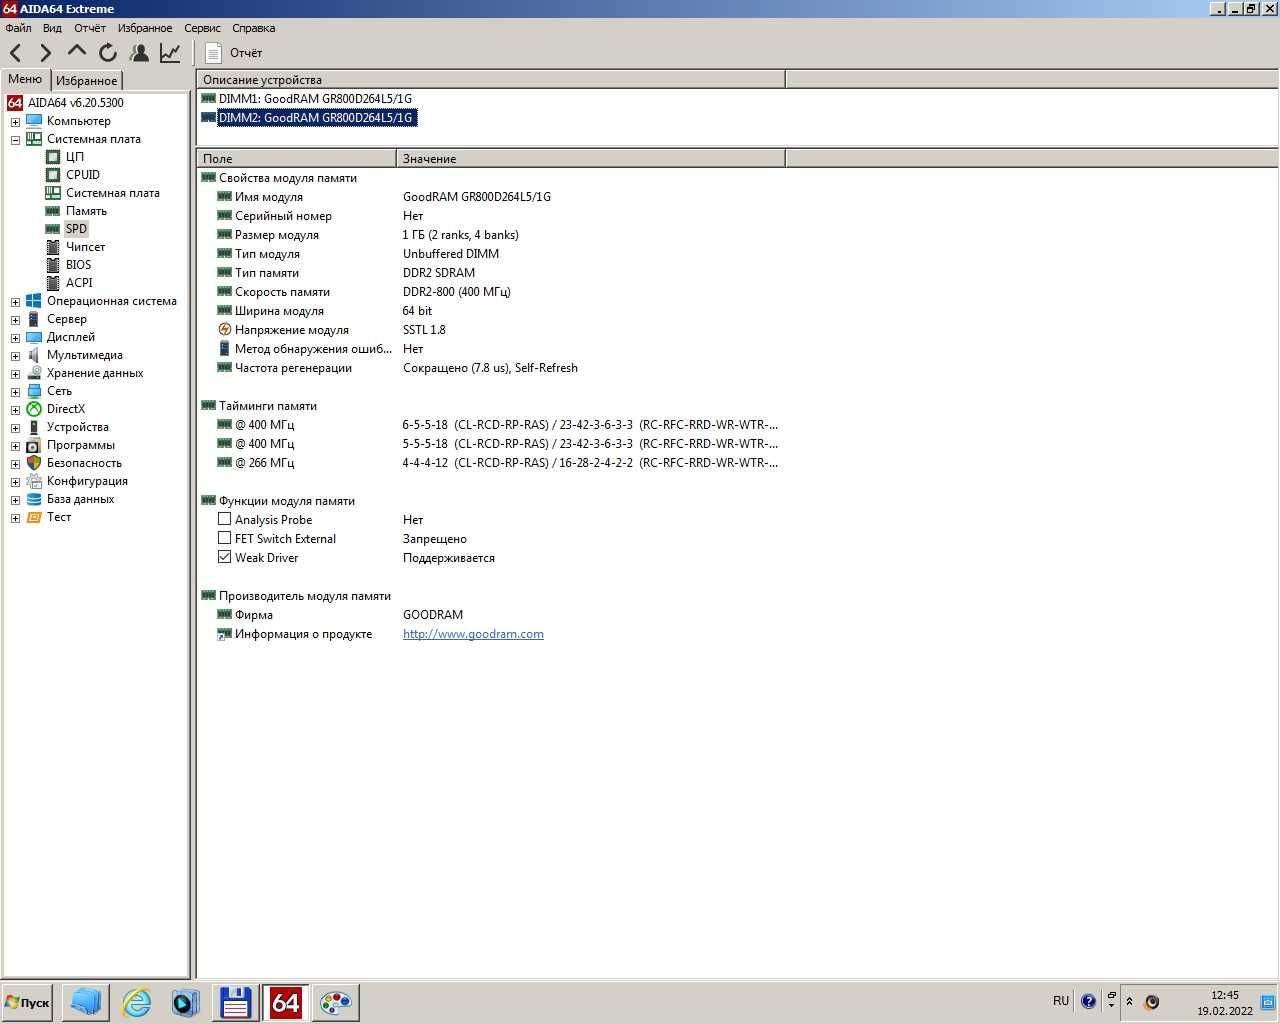Image resolution: width=1280 pixels, height=1024 pixels.
Task: Open the Сервис menu
Action: (202, 28)
